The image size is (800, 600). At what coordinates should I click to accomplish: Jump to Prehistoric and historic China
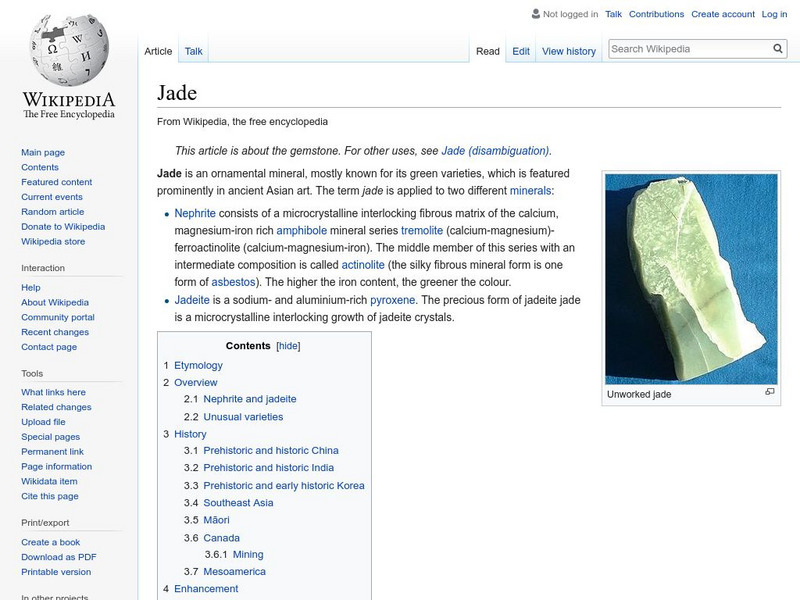270,451
